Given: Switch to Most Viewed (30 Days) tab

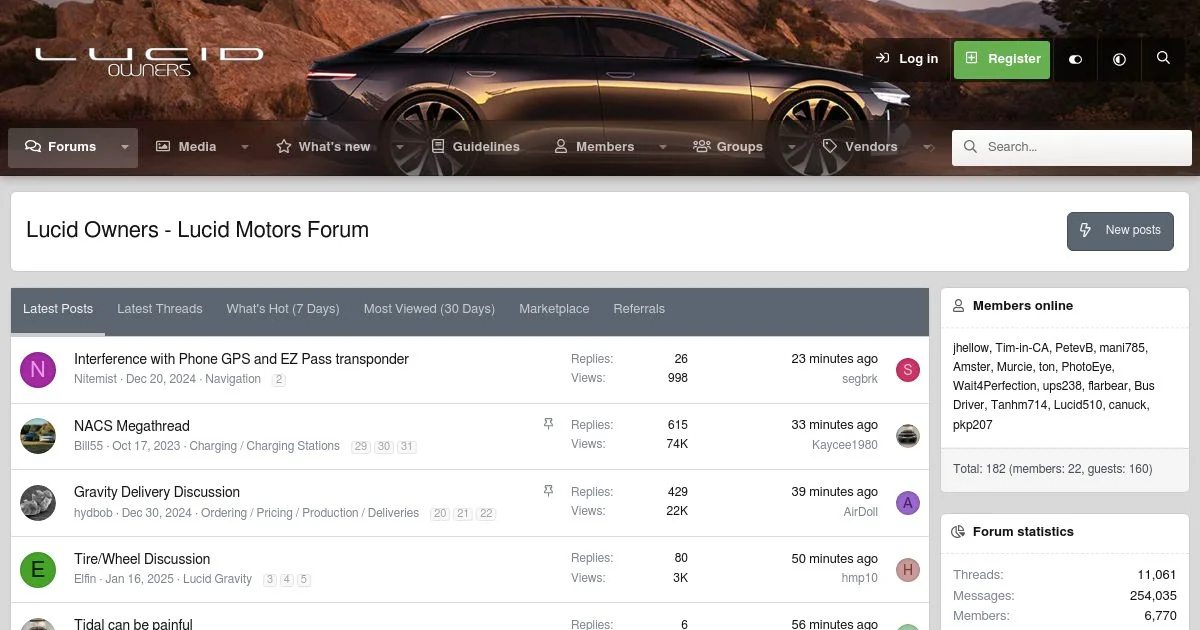Looking at the screenshot, I should [x=429, y=309].
